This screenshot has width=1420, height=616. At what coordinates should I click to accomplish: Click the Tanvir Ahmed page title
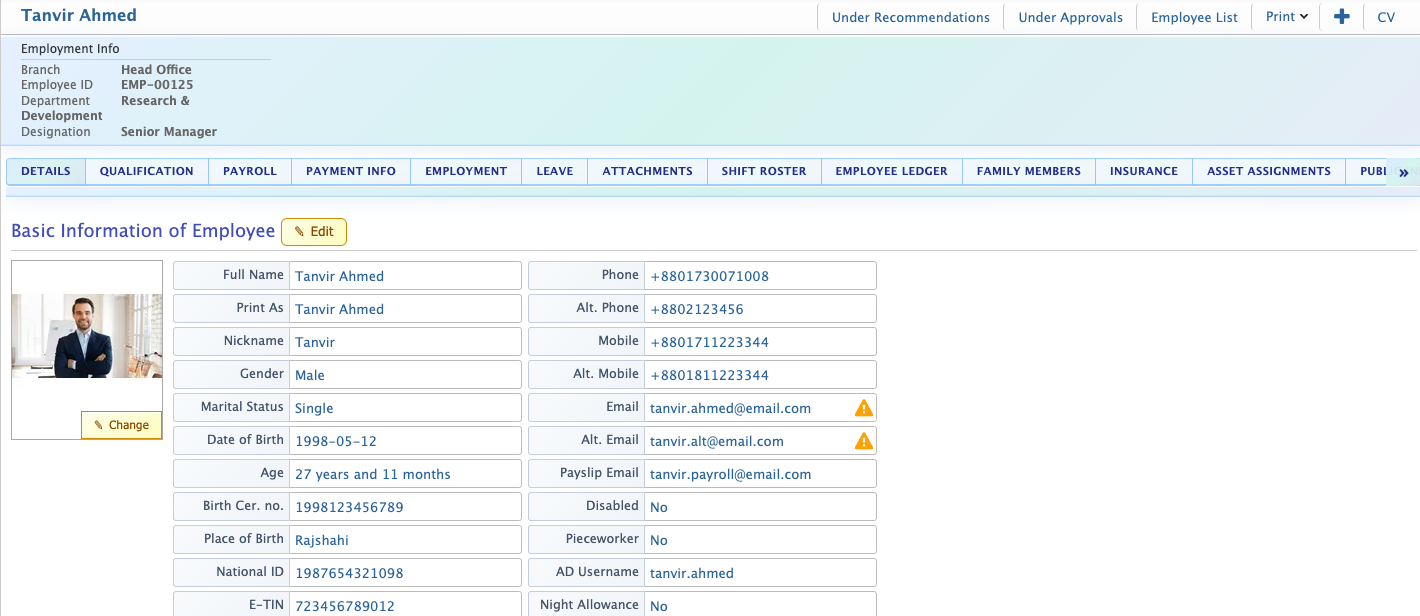[79, 15]
